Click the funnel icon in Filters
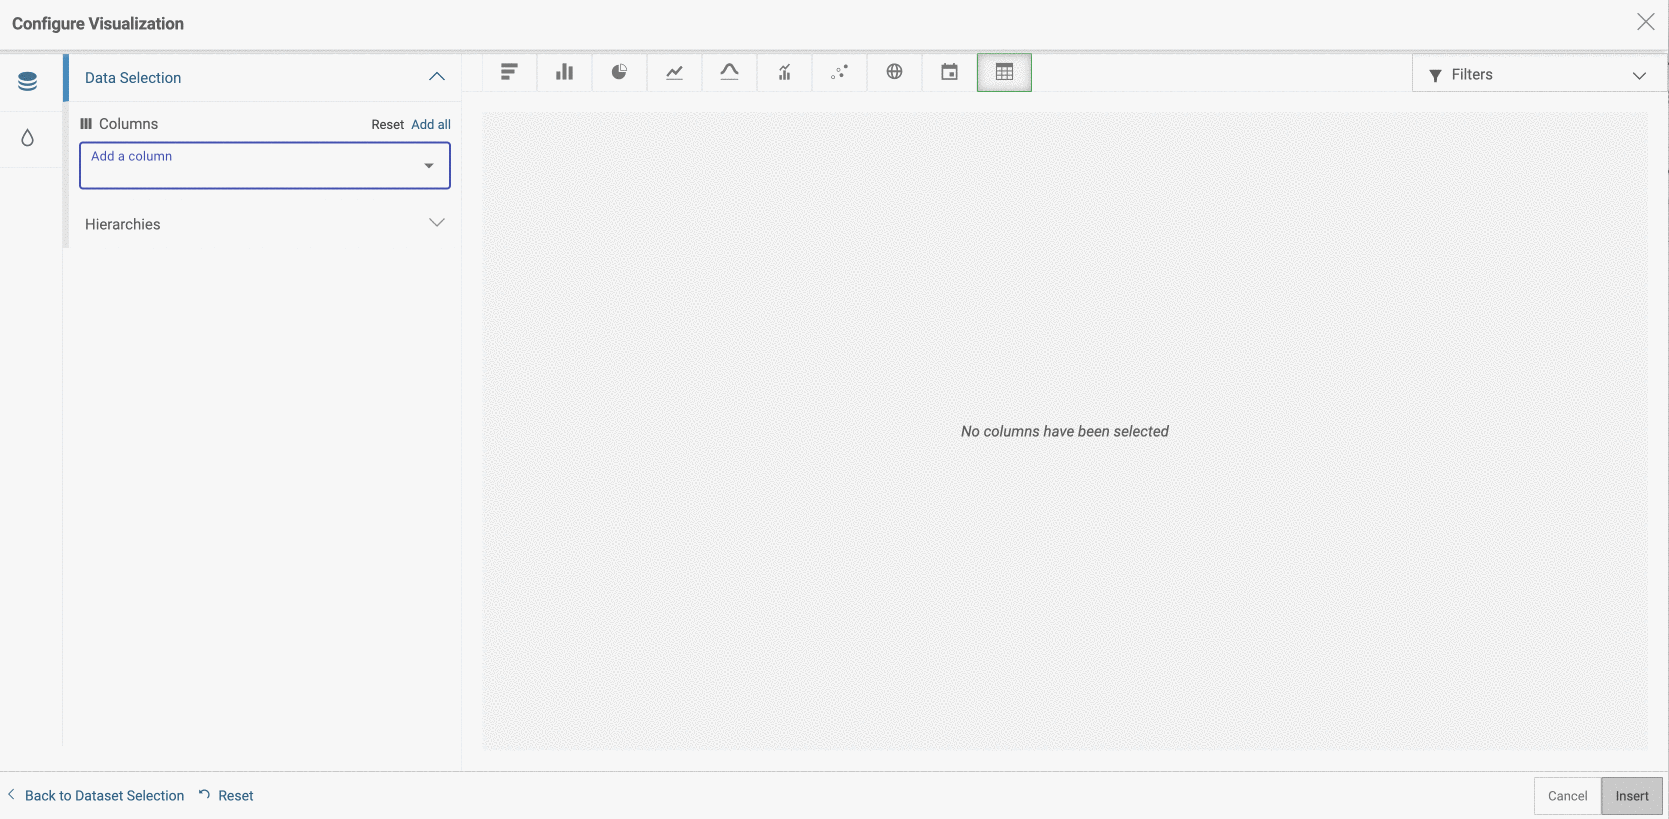1669x819 pixels. [1435, 76]
